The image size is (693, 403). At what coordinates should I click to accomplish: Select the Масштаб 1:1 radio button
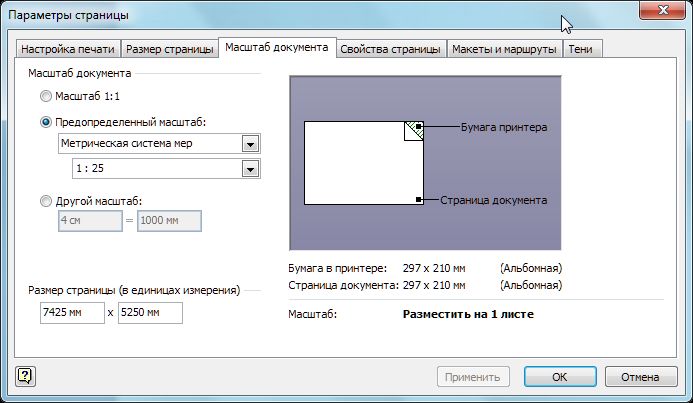tap(46, 97)
